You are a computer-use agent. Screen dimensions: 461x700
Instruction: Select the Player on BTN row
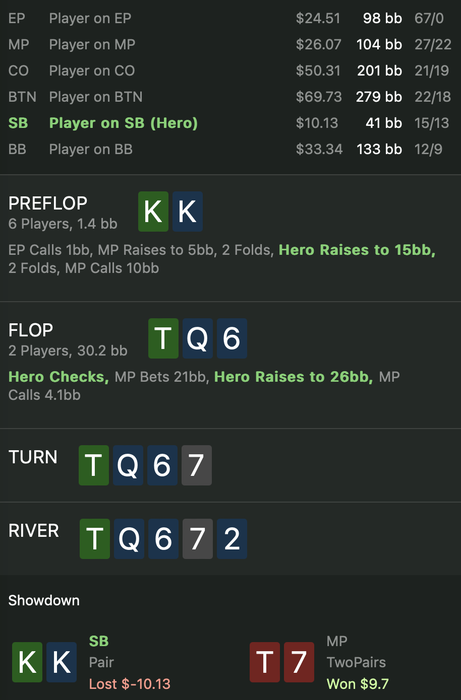click(230, 97)
